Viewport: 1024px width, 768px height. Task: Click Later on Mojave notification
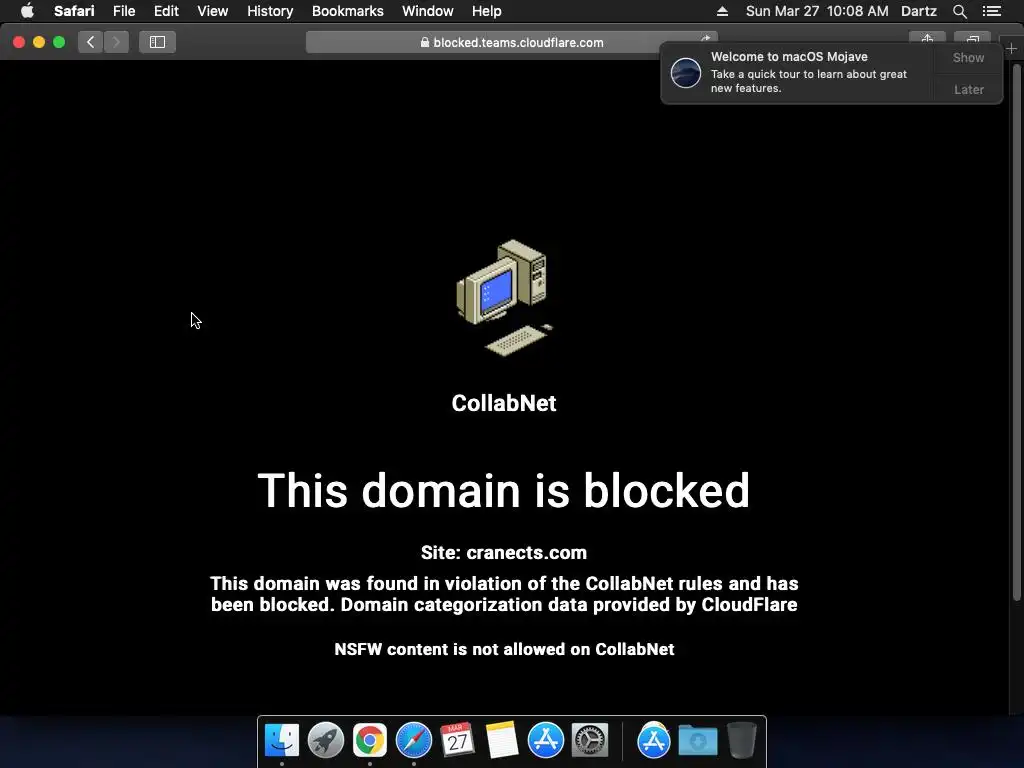[x=968, y=89]
